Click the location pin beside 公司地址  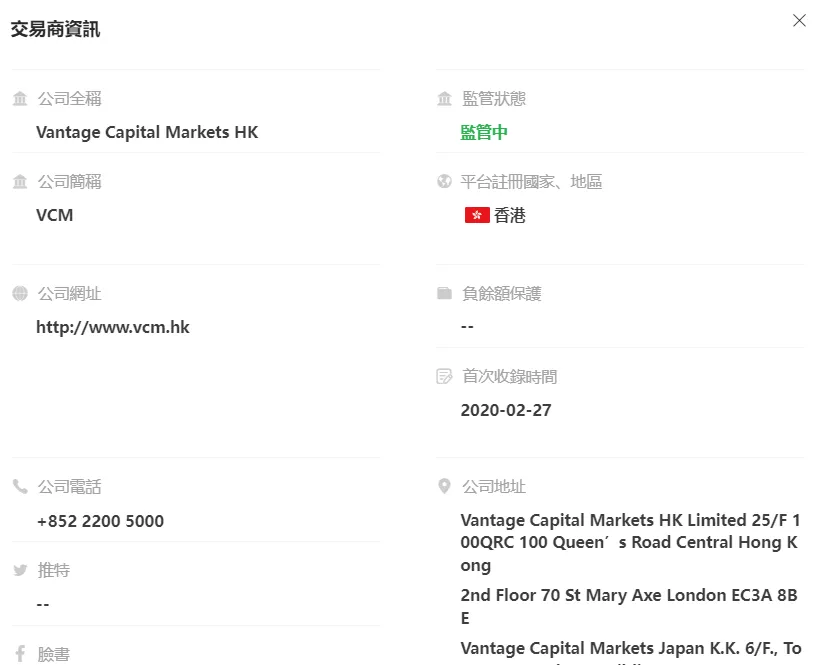pyautogui.click(x=444, y=487)
